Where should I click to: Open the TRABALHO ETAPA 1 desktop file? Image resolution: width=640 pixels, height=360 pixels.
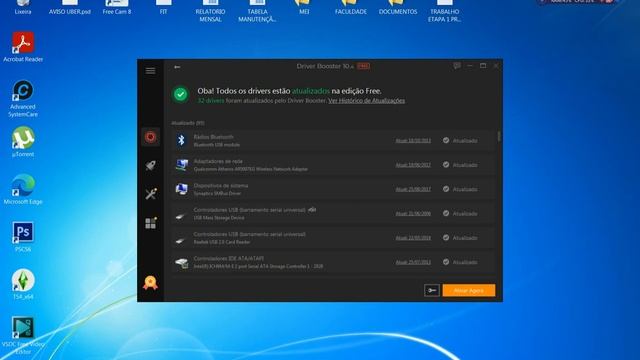click(x=444, y=11)
